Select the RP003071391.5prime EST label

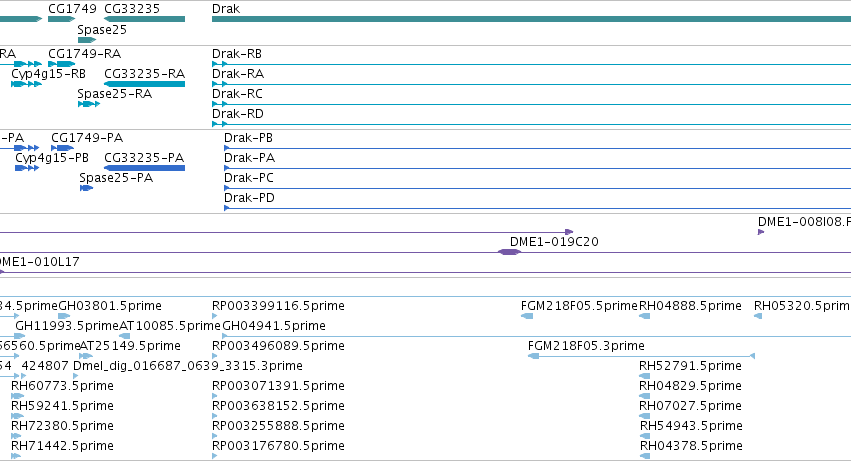coord(278,387)
